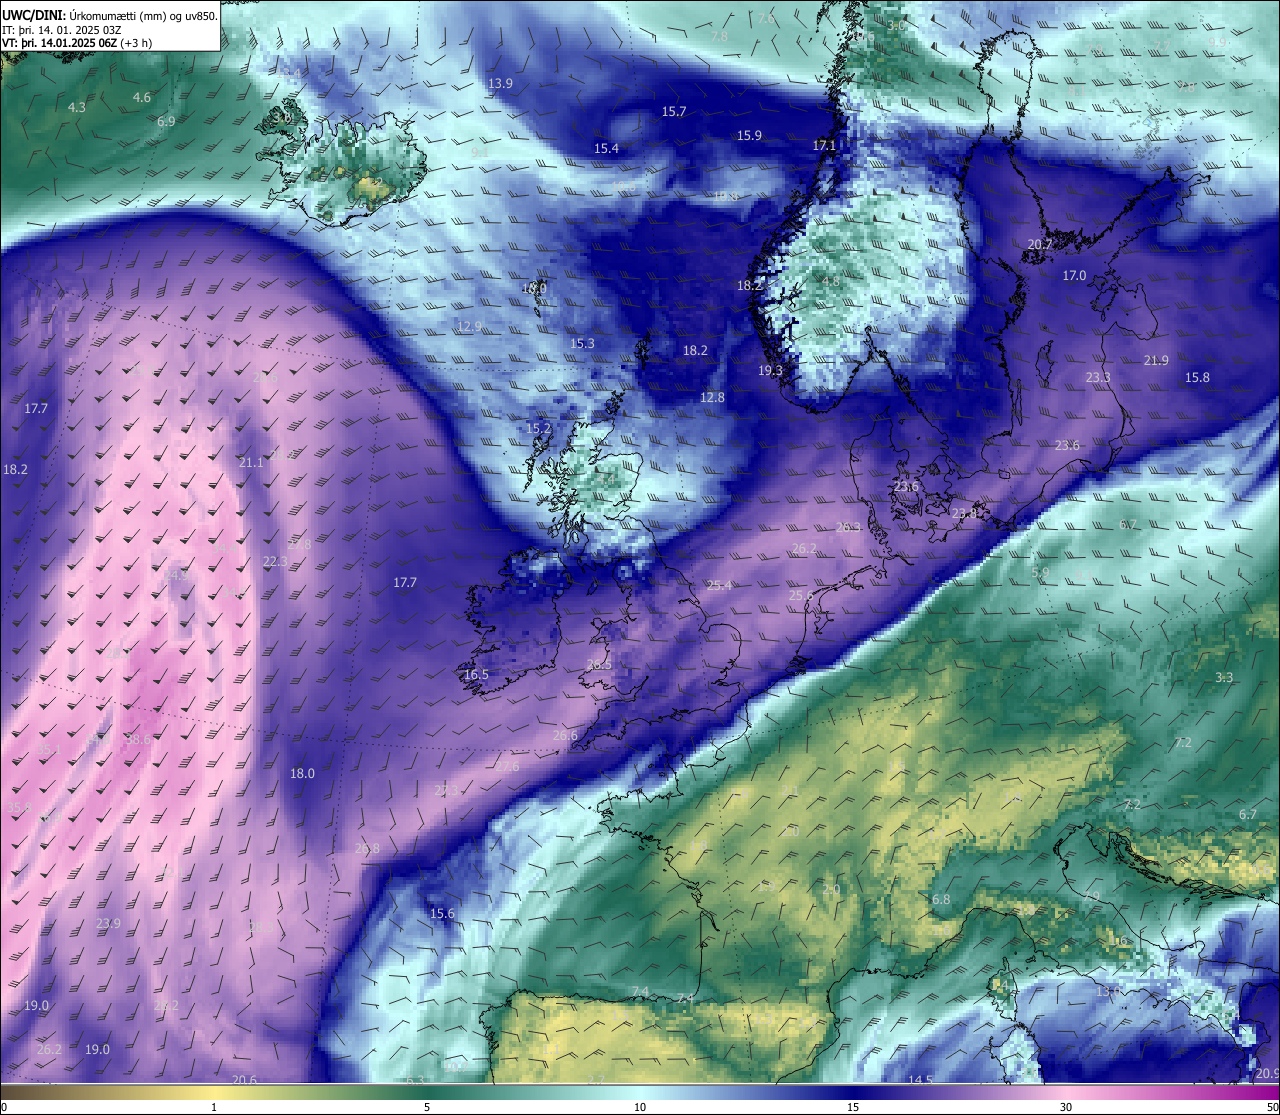Image resolution: width=1280 pixels, height=1115 pixels.
Task: Click the map value '6.9'
Action: coord(166,121)
